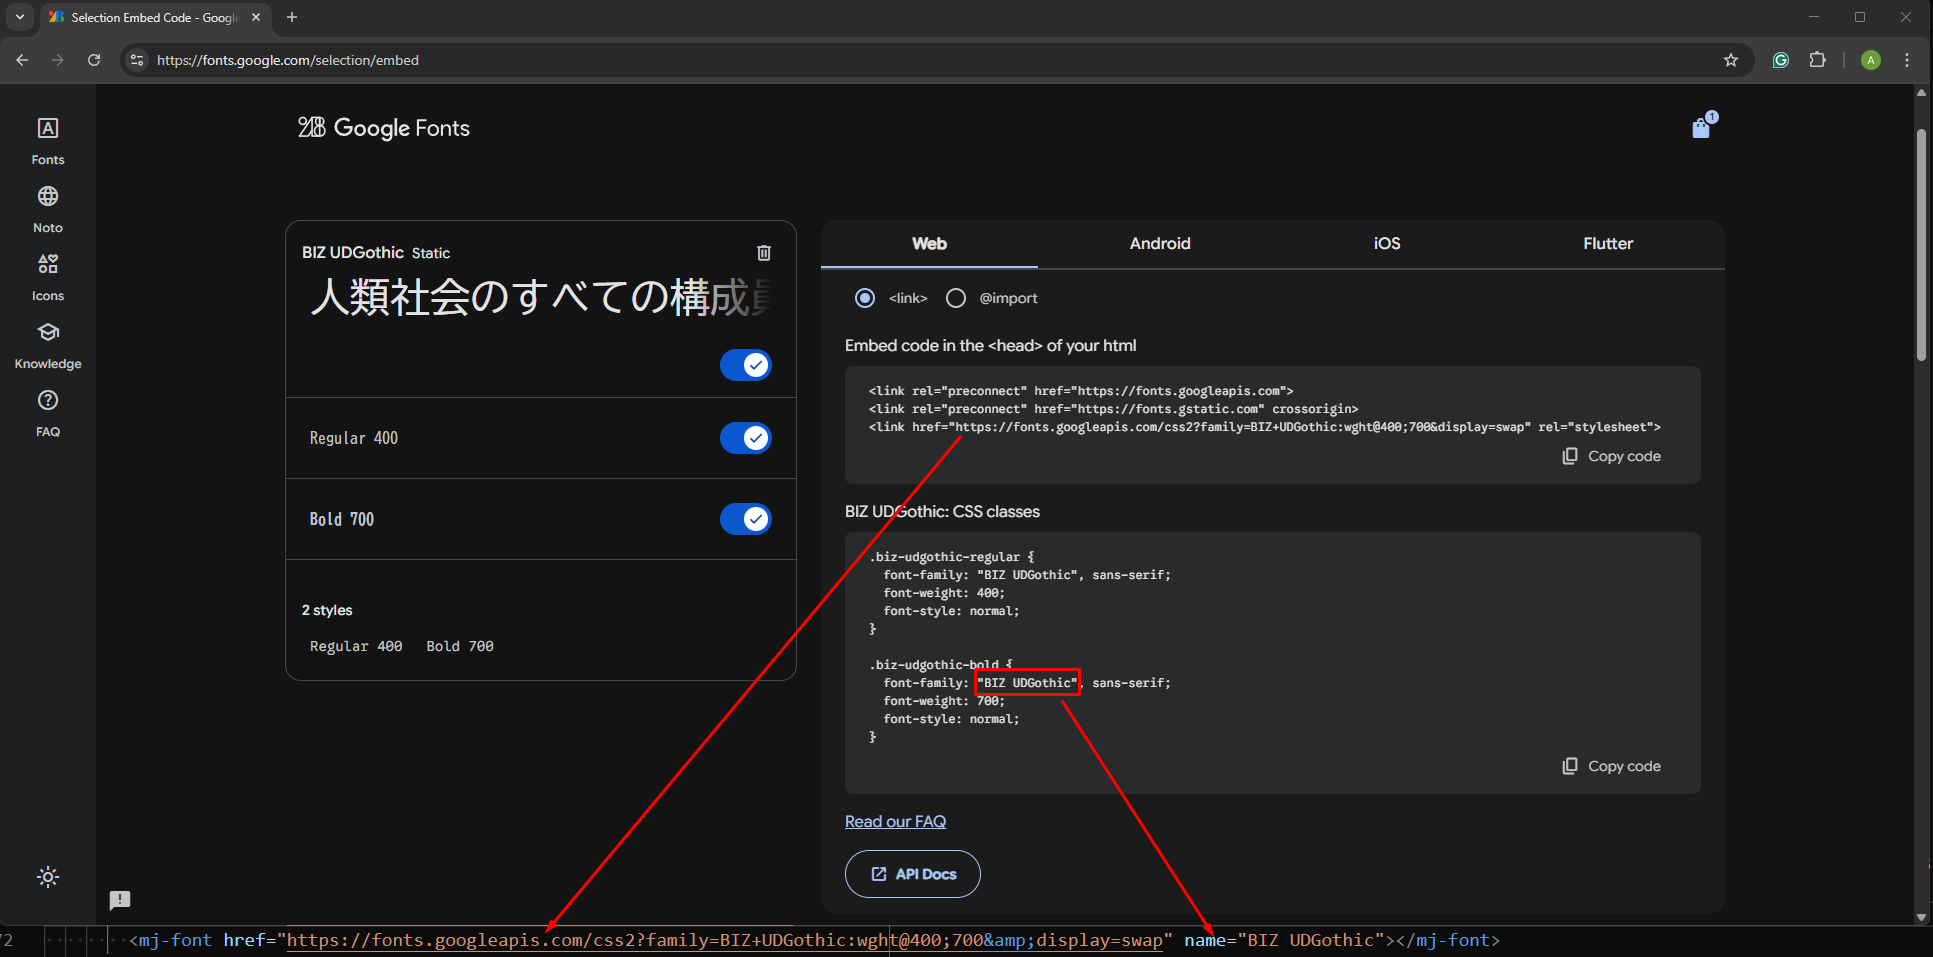
Task: Turn off the Bold 700 toggle
Action: [x=745, y=519]
